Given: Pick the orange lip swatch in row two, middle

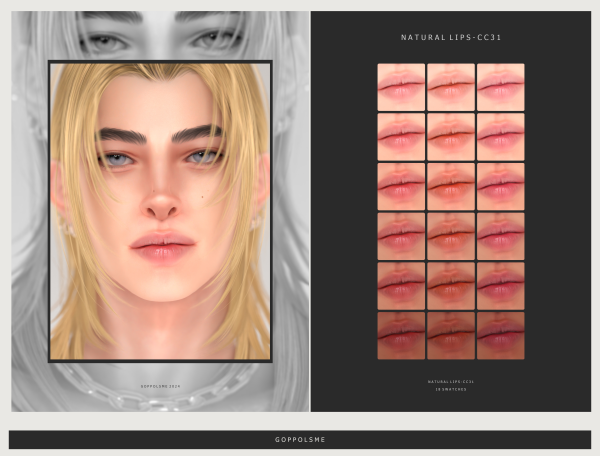Looking at the screenshot, I should pyautogui.click(x=451, y=137).
